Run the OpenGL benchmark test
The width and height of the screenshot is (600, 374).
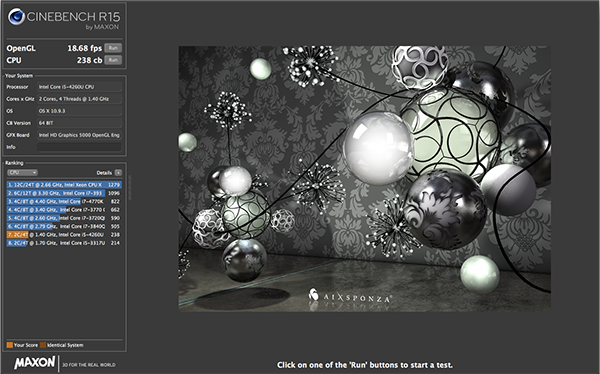click(x=113, y=48)
